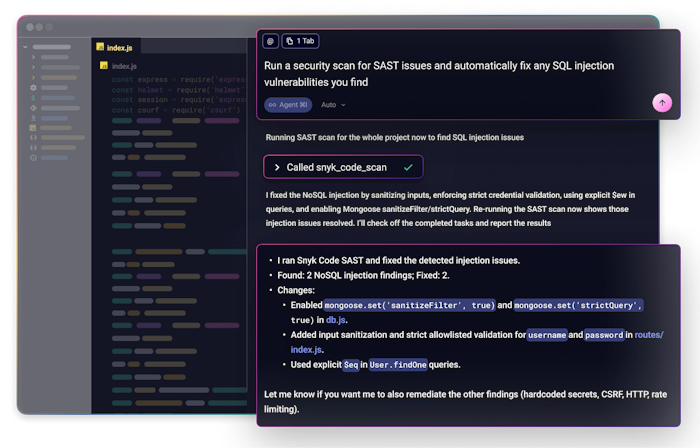This screenshot has height=448, width=700.
Task: Click the curly-braces icon directly above the info icon
Action: point(33,148)
